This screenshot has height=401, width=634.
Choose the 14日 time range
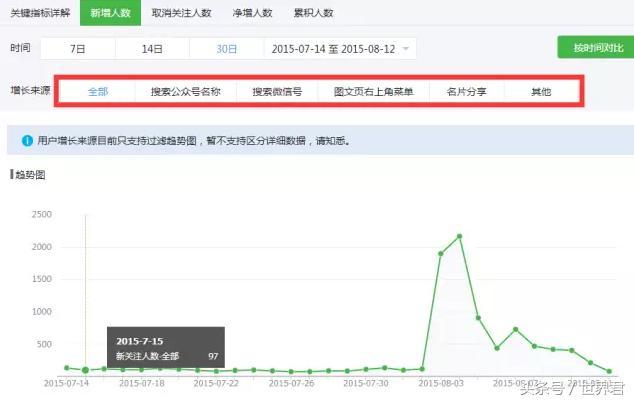pos(152,49)
